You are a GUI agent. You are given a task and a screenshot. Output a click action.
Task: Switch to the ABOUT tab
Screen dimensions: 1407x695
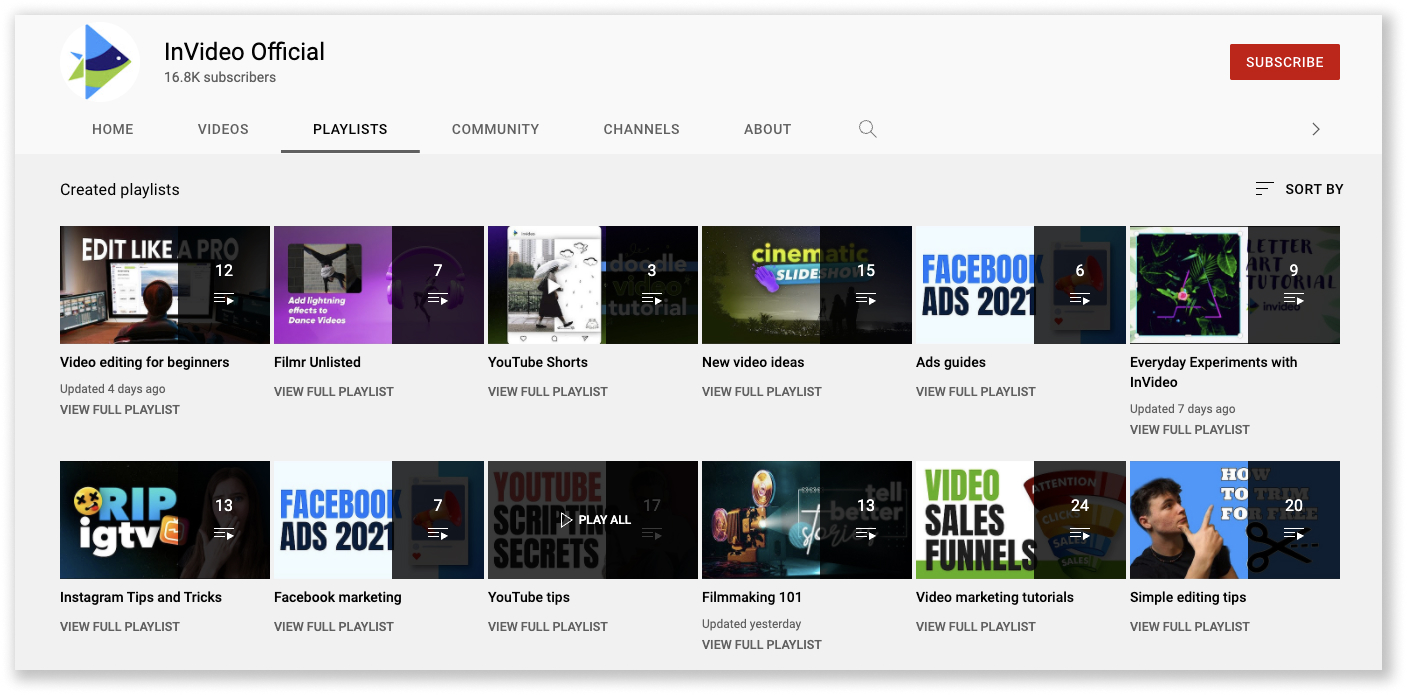[x=767, y=129]
